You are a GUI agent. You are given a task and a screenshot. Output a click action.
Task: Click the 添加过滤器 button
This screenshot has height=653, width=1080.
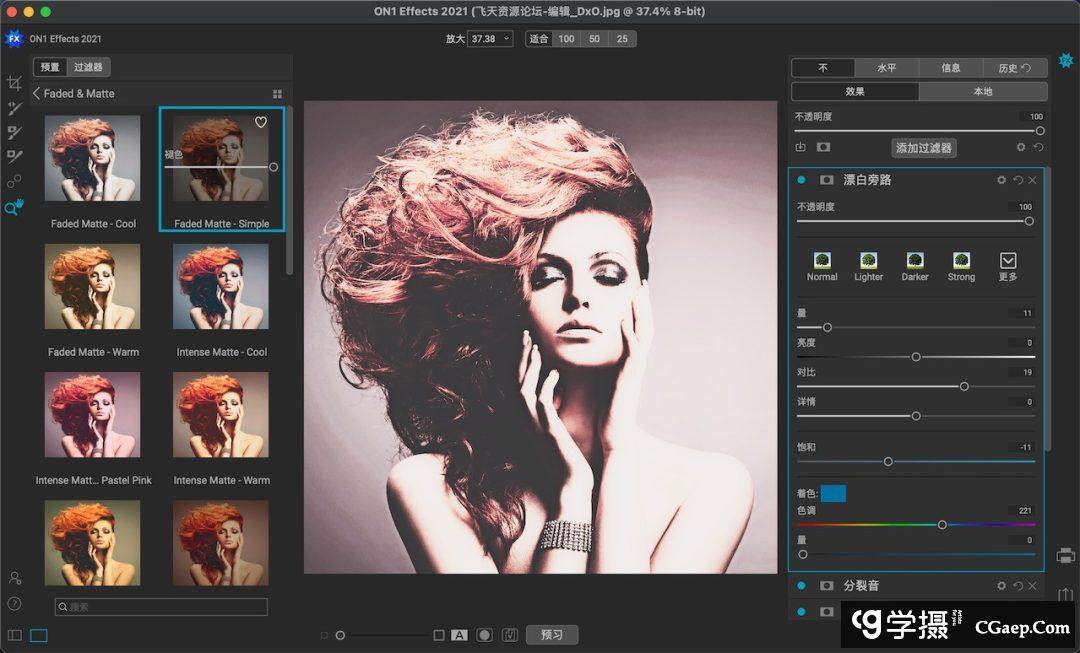tap(924, 148)
